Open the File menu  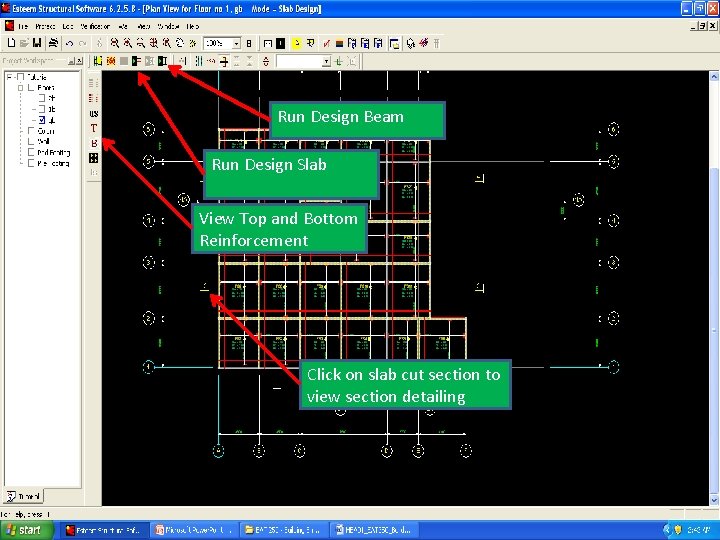[22, 27]
